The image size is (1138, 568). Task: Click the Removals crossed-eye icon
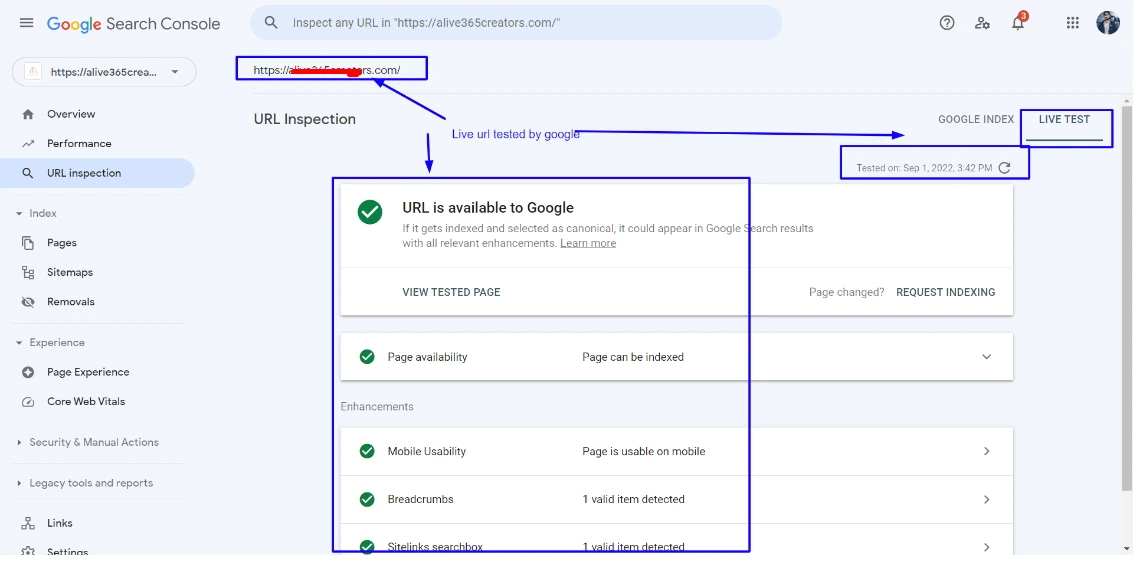tap(28, 302)
